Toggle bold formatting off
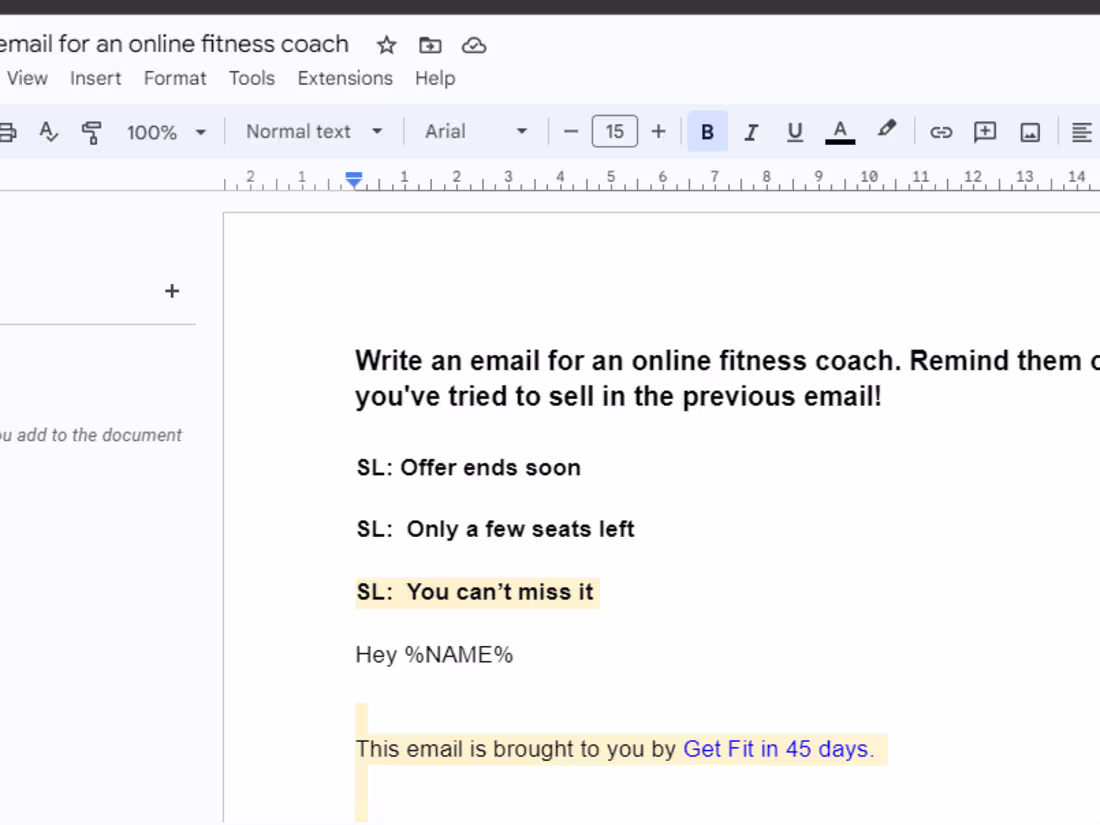Screen dimensions: 1100x825 click(707, 131)
